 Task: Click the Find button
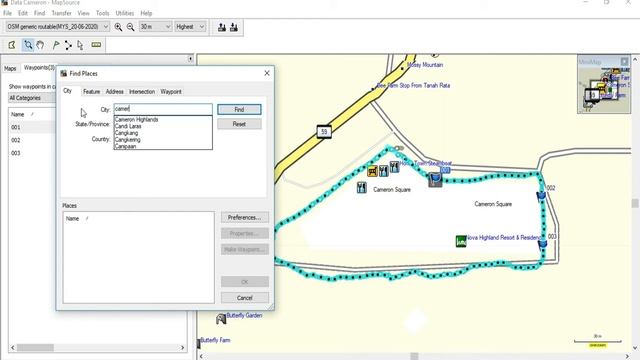click(239, 109)
